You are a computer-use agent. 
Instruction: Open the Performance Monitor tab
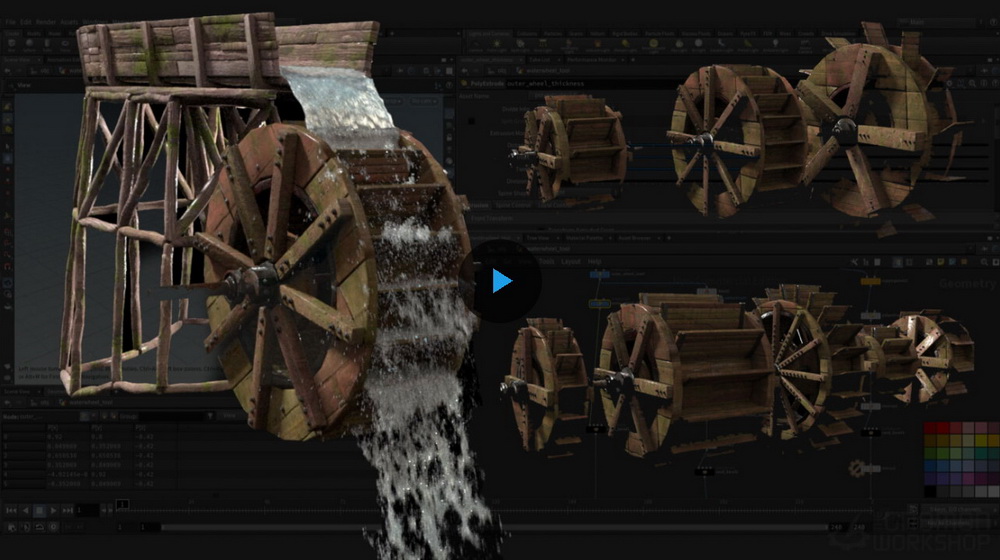[591, 60]
